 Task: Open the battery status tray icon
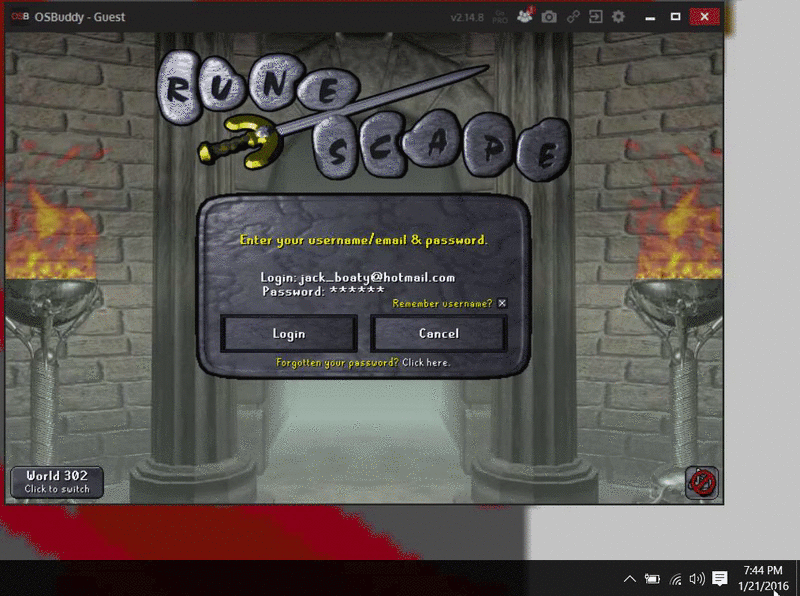coord(652,579)
